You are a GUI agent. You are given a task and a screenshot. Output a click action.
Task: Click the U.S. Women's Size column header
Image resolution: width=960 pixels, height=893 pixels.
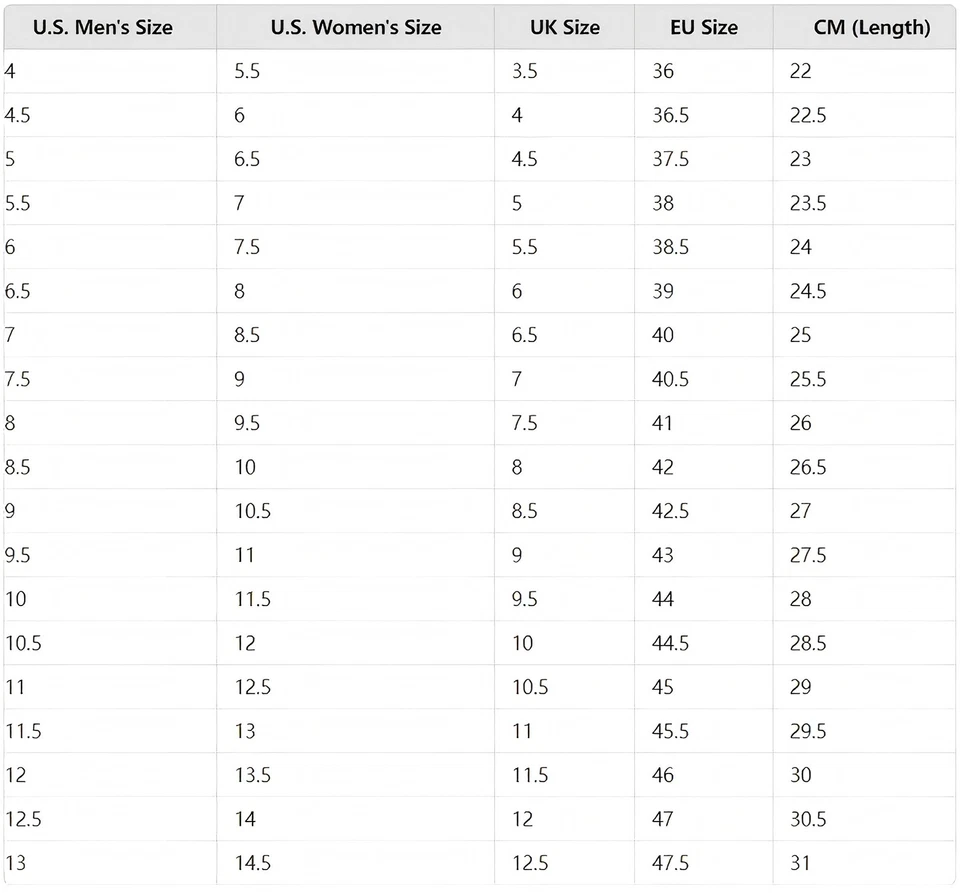(355, 28)
